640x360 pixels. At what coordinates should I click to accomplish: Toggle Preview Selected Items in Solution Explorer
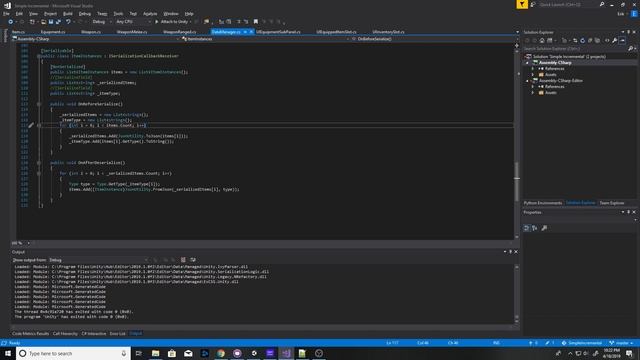point(622,40)
